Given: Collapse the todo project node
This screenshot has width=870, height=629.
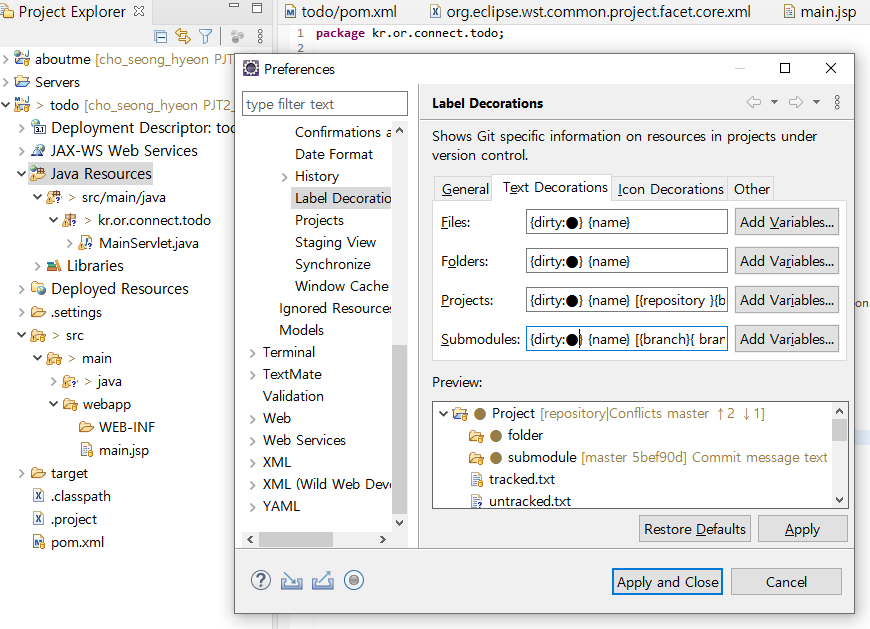Looking at the screenshot, I should click(6, 104).
